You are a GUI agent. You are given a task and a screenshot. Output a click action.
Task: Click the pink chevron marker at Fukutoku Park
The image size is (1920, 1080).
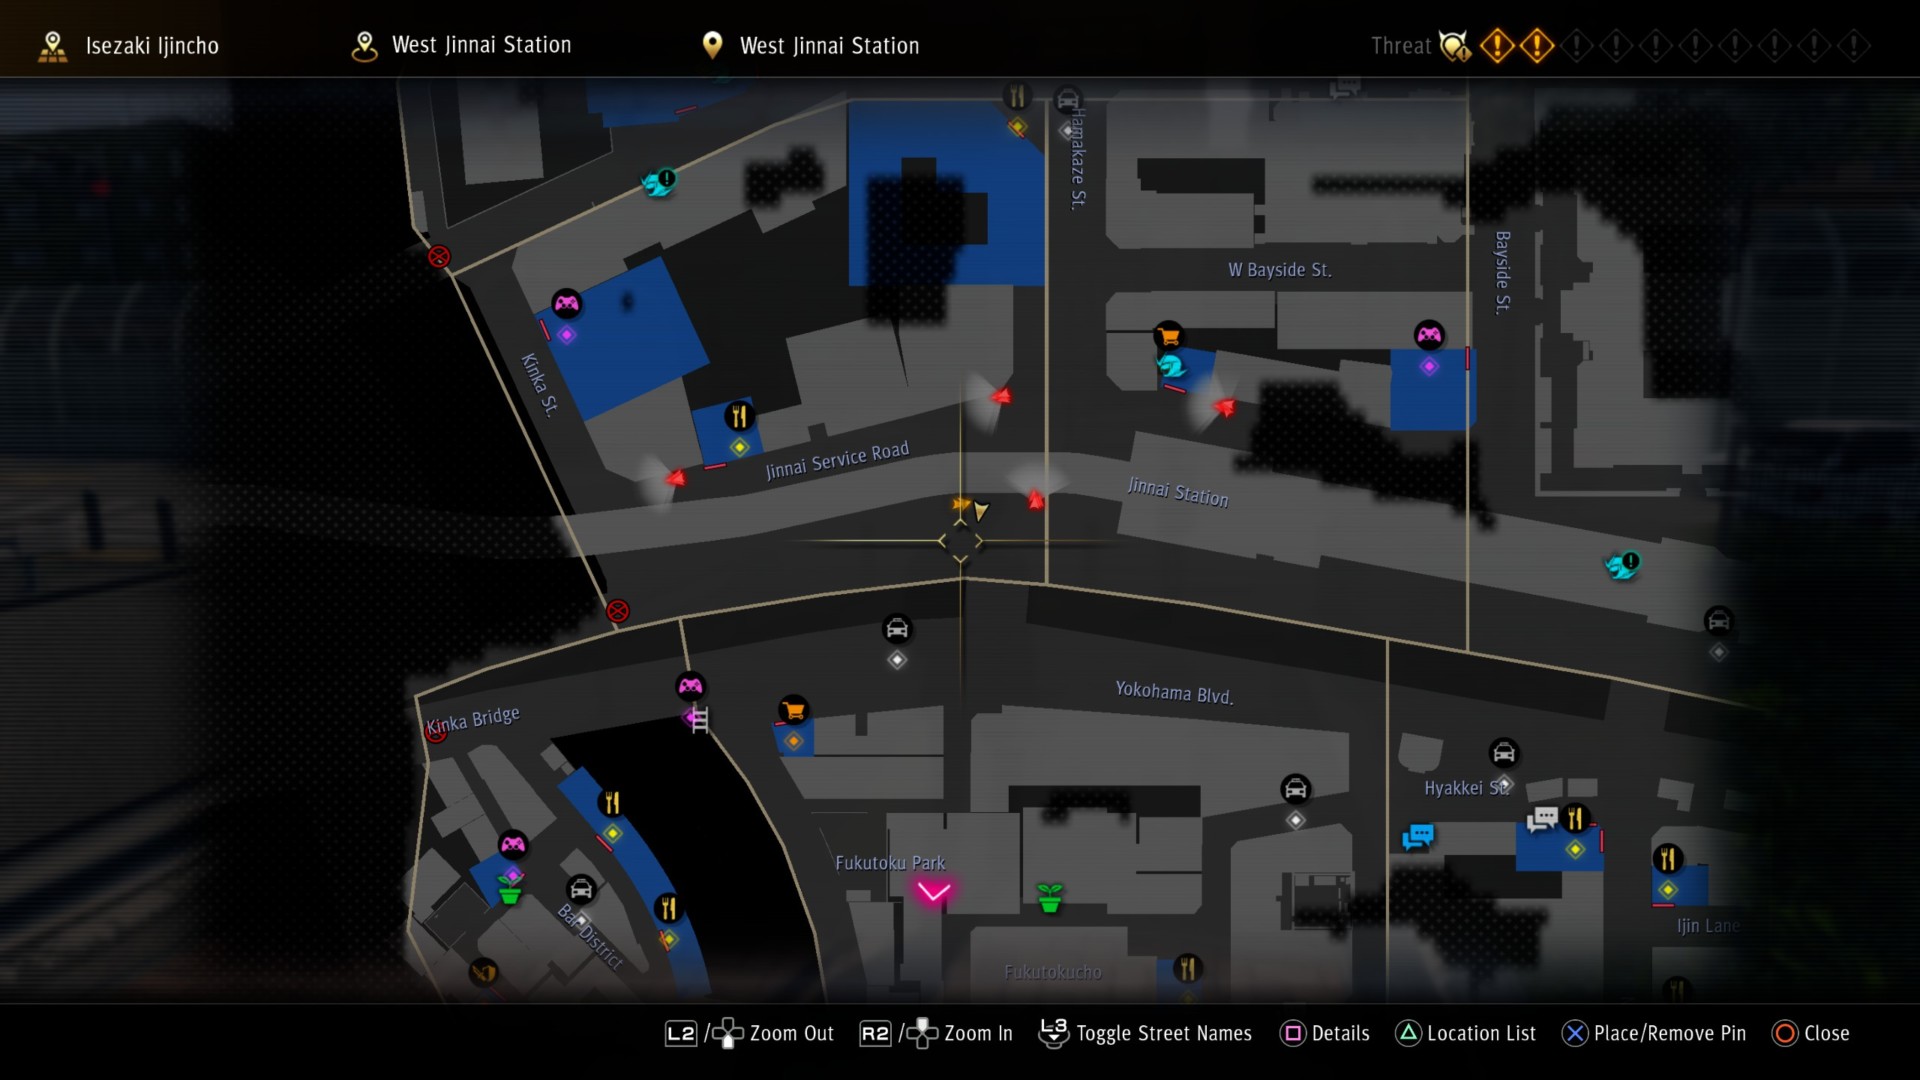point(934,891)
